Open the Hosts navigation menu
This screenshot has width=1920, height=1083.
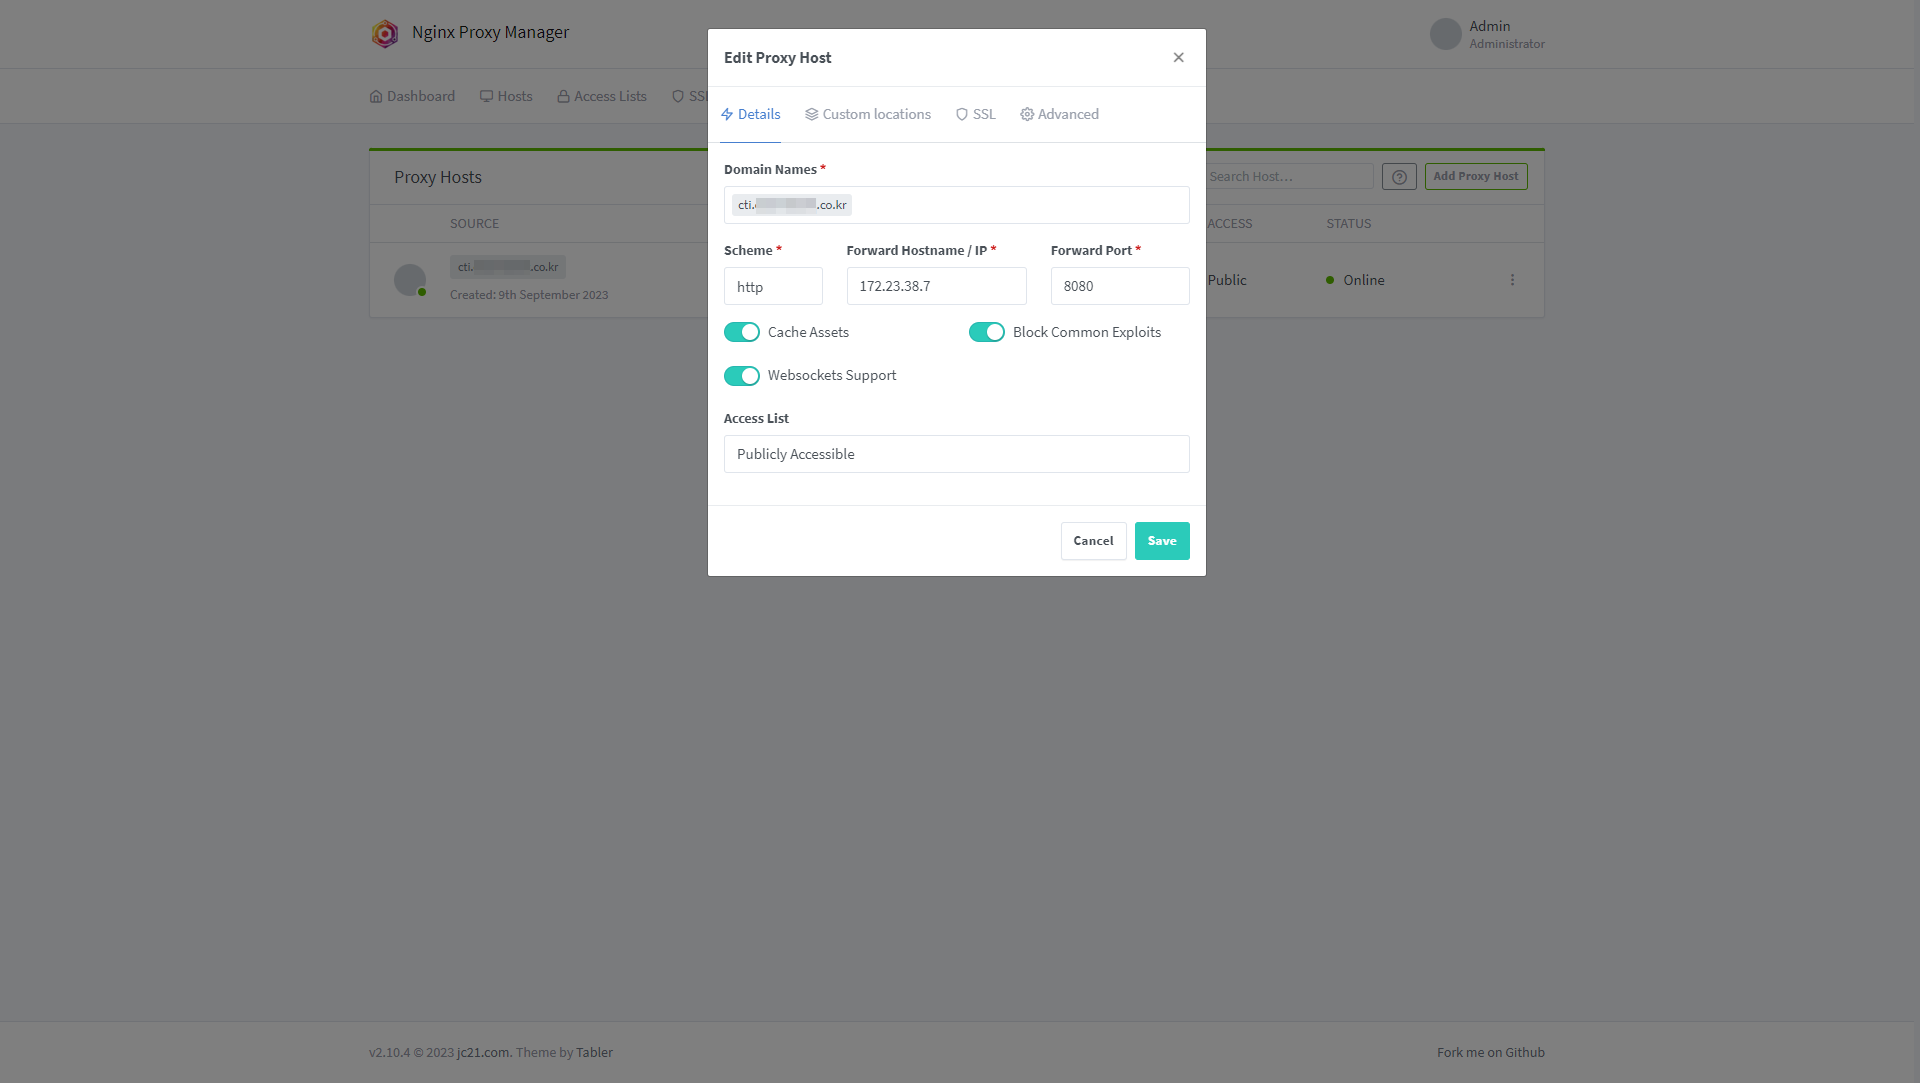(506, 97)
